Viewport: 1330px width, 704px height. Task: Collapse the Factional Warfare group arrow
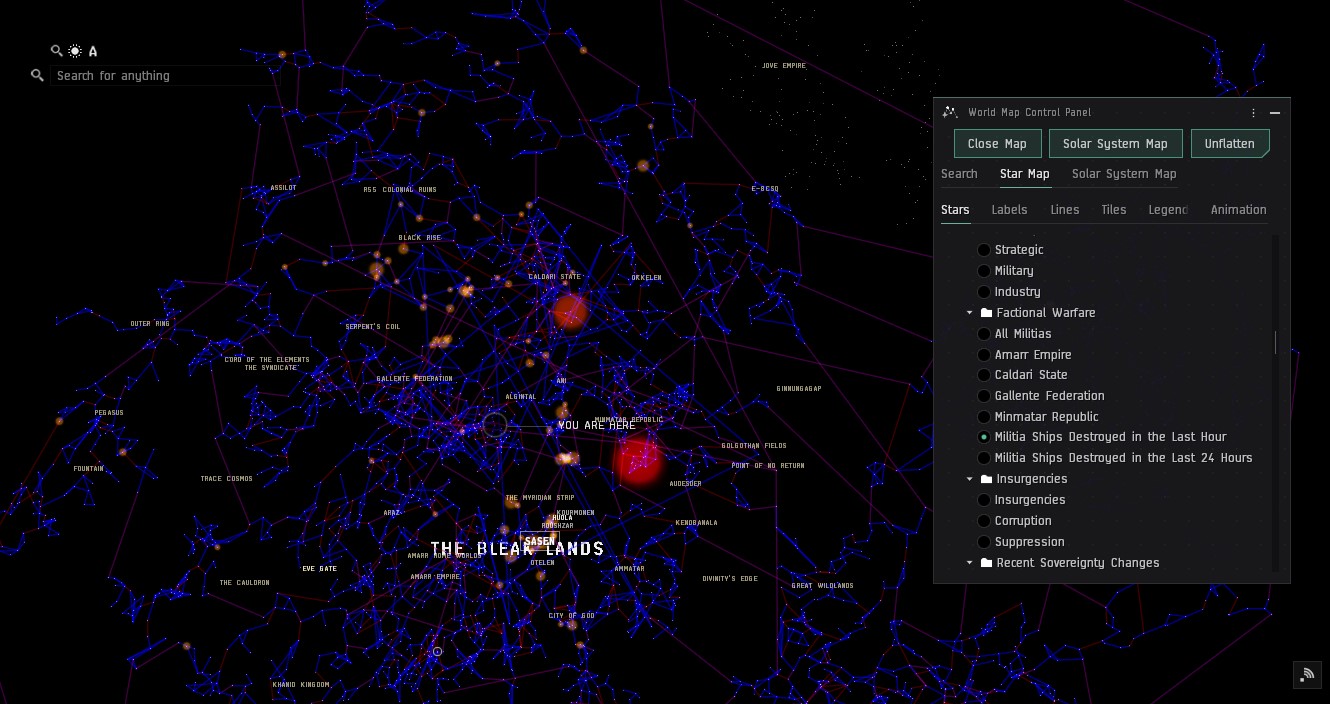tap(970, 313)
